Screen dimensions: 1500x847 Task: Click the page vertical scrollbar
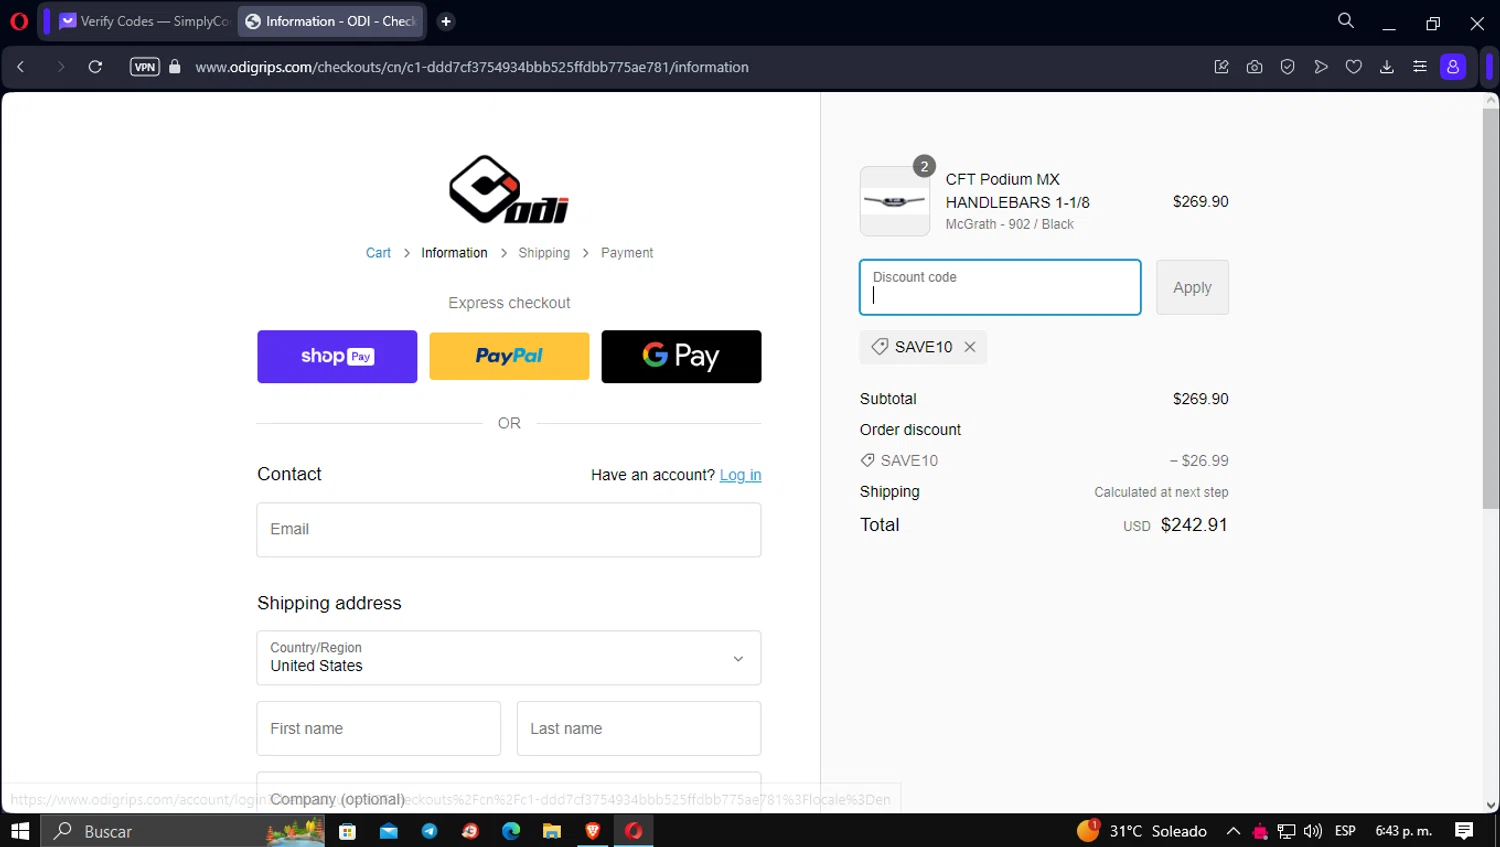[x=1491, y=309]
